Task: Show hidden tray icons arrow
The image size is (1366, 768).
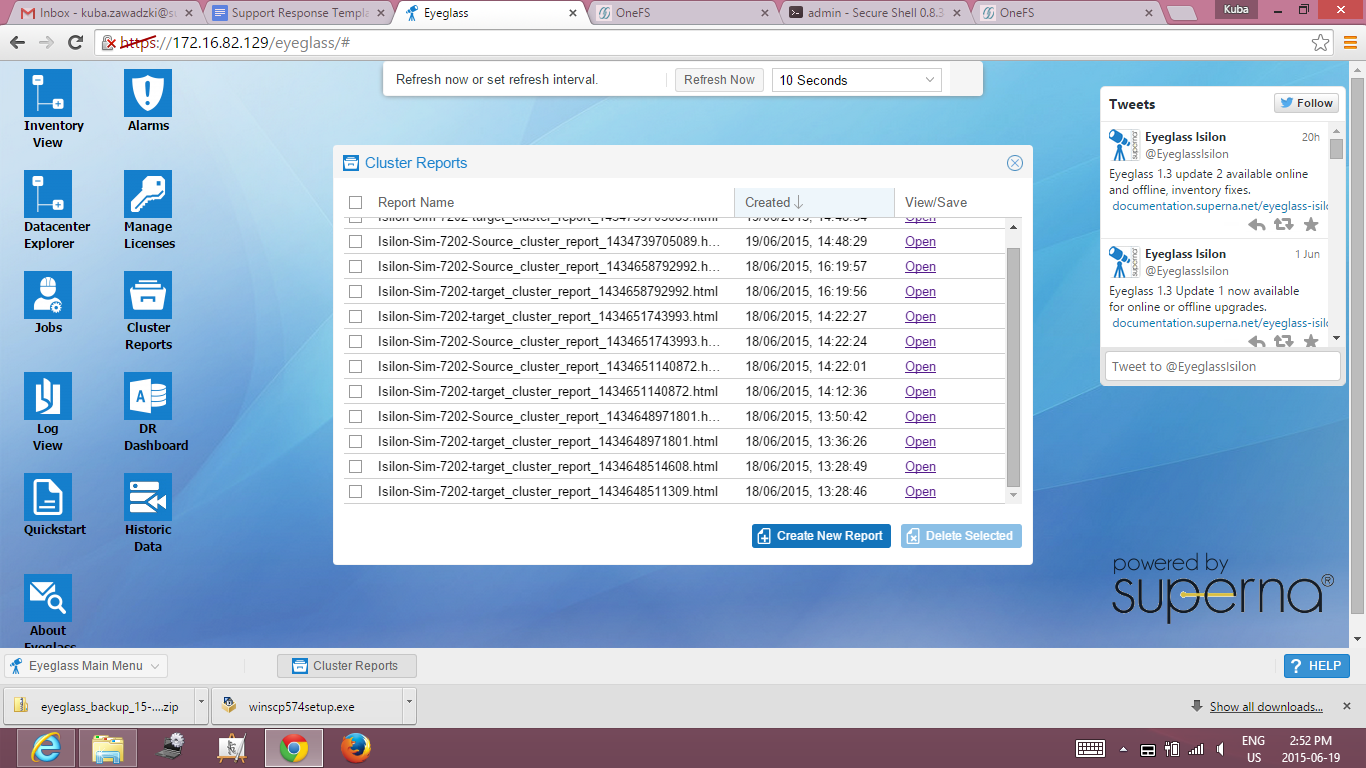Action: coord(1123,749)
